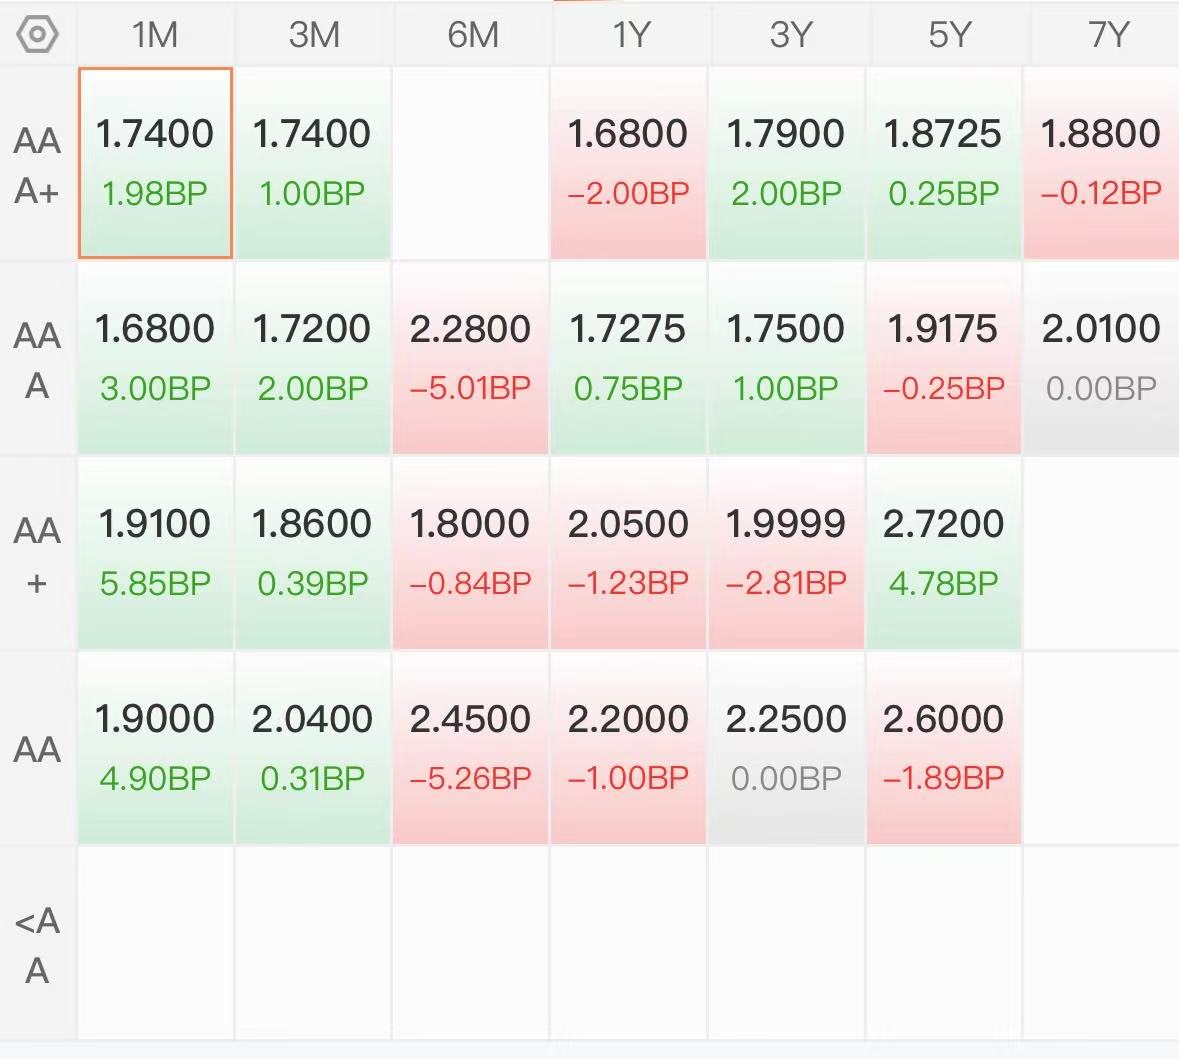Open the AAA 7Y cell showing 2.0100
This screenshot has width=1179, height=1059.
tap(1102, 358)
